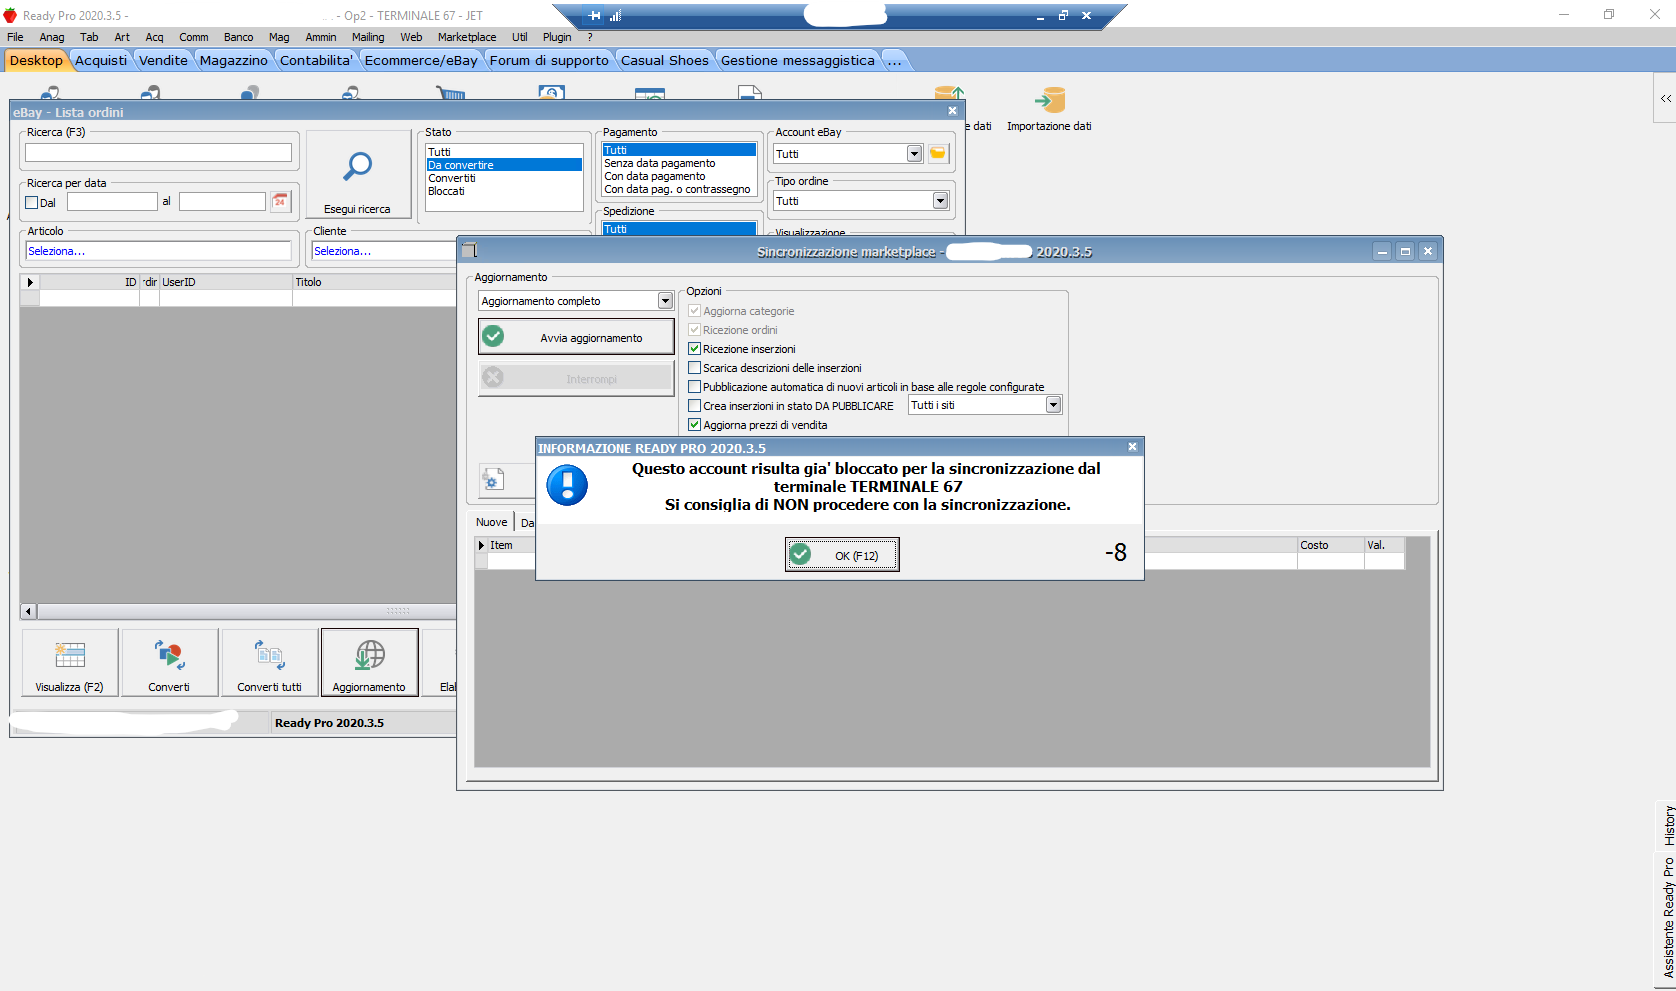This screenshot has height=991, width=1676.
Task: Open the Account eBay dropdown
Action: coord(914,154)
